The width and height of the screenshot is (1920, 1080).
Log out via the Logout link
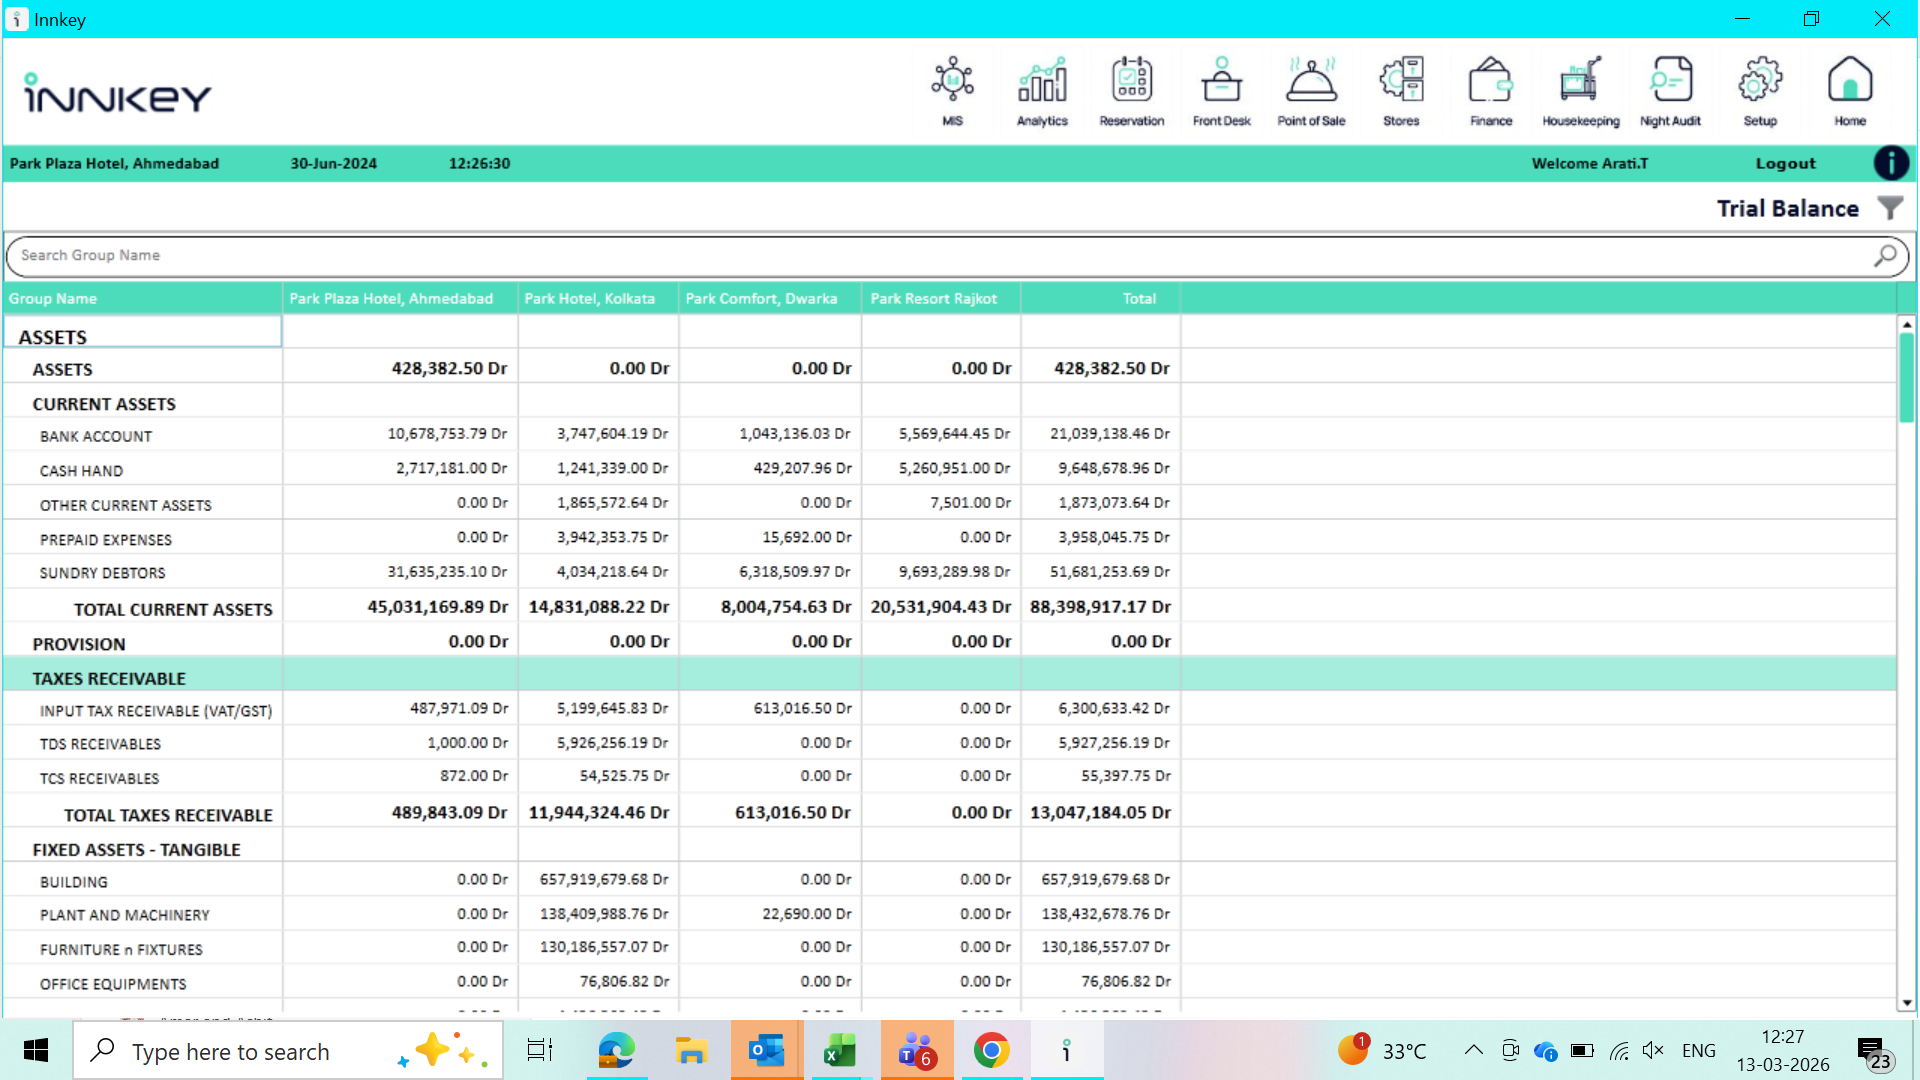click(x=1785, y=163)
